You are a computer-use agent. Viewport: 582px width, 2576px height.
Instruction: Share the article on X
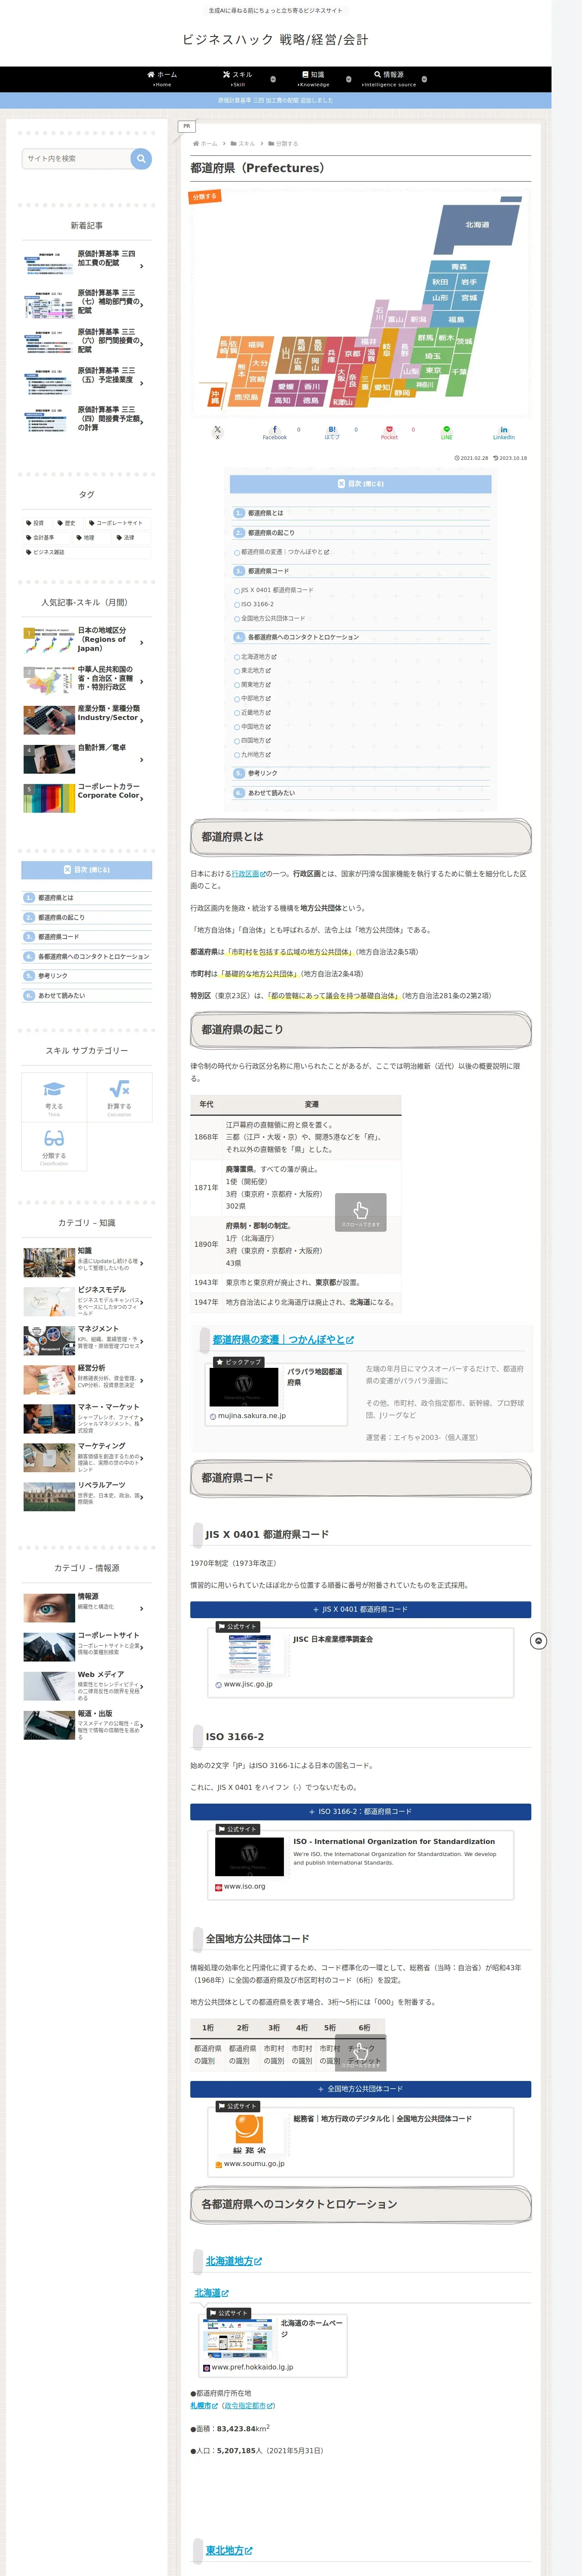[x=217, y=432]
